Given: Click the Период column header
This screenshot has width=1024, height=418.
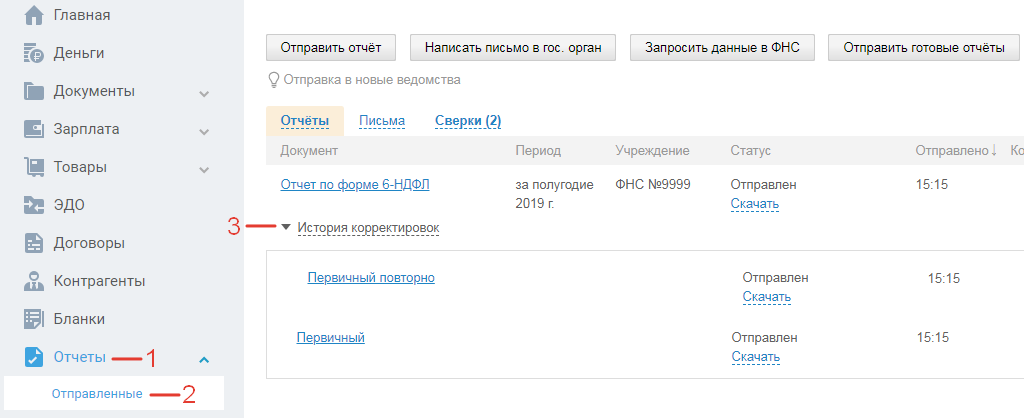Looking at the screenshot, I should [538, 151].
